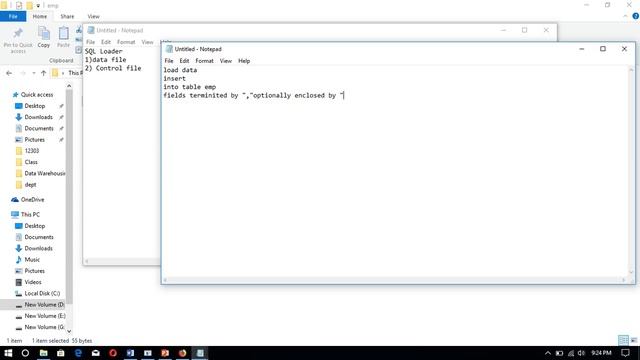Open Format menu in back Notepad window
640x360 pixels.
[126, 42]
